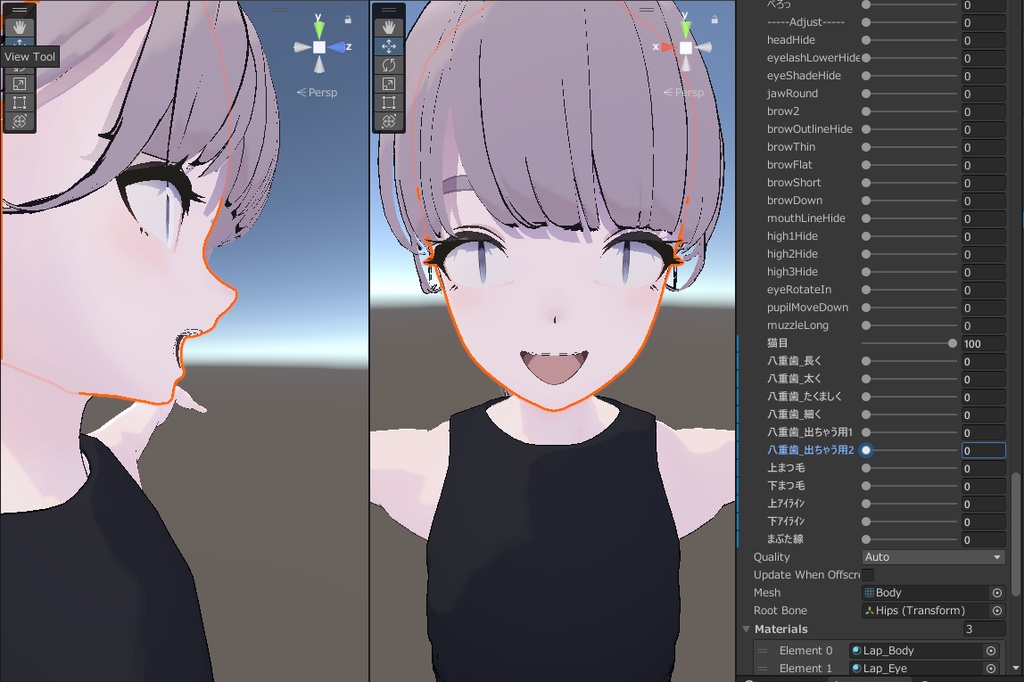The image size is (1024, 682).
Task: Focus the 八重歯_出ちゃう用2 value field
Action: pos(983,451)
